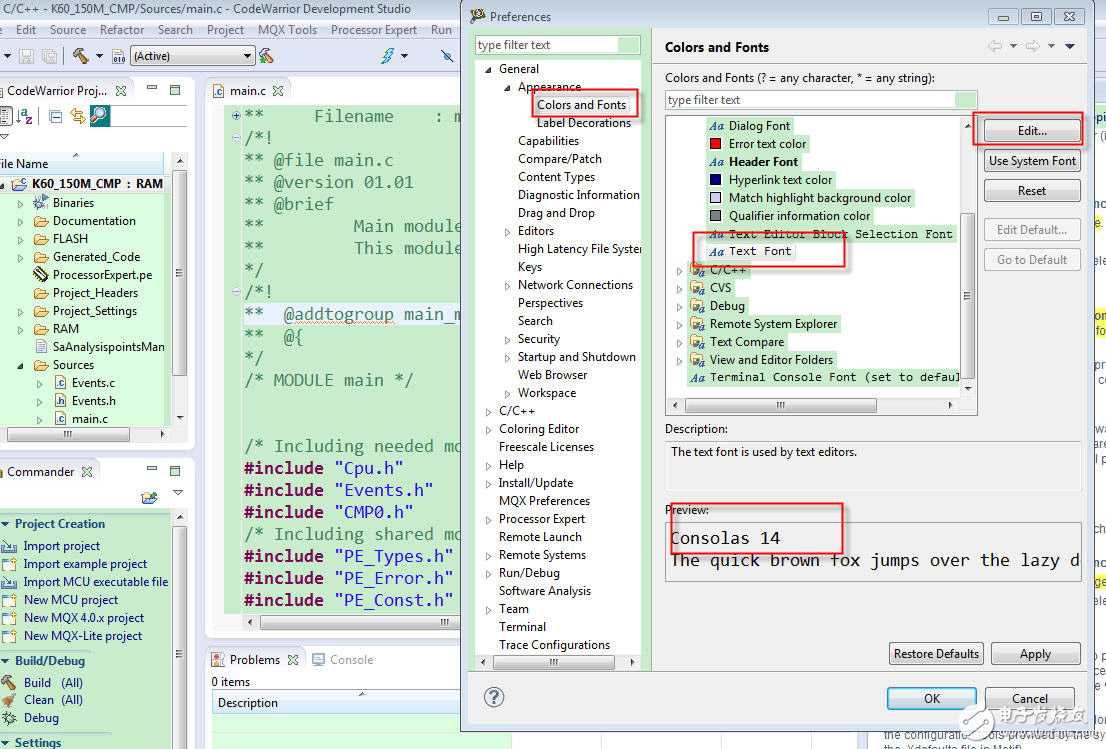The width and height of the screenshot is (1106, 749).
Task: Open the Search menu in menu bar
Action: [x=175, y=30]
